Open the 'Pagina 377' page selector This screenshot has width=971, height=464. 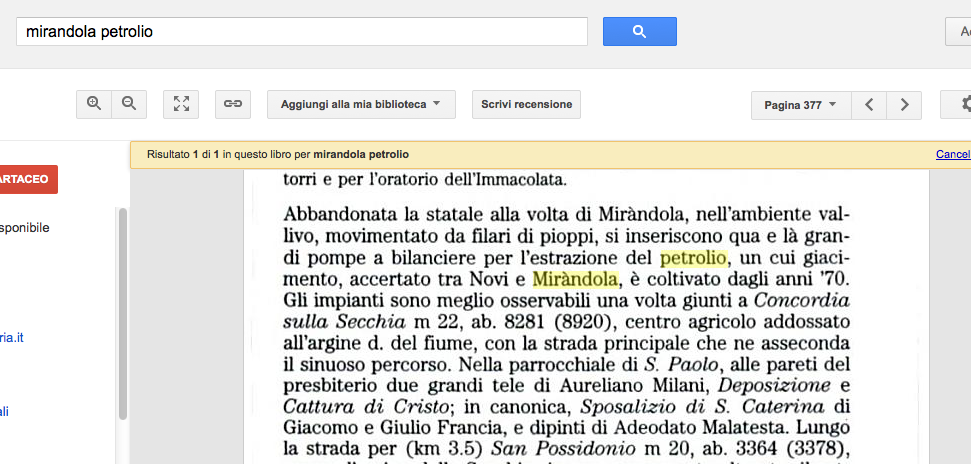click(x=800, y=104)
